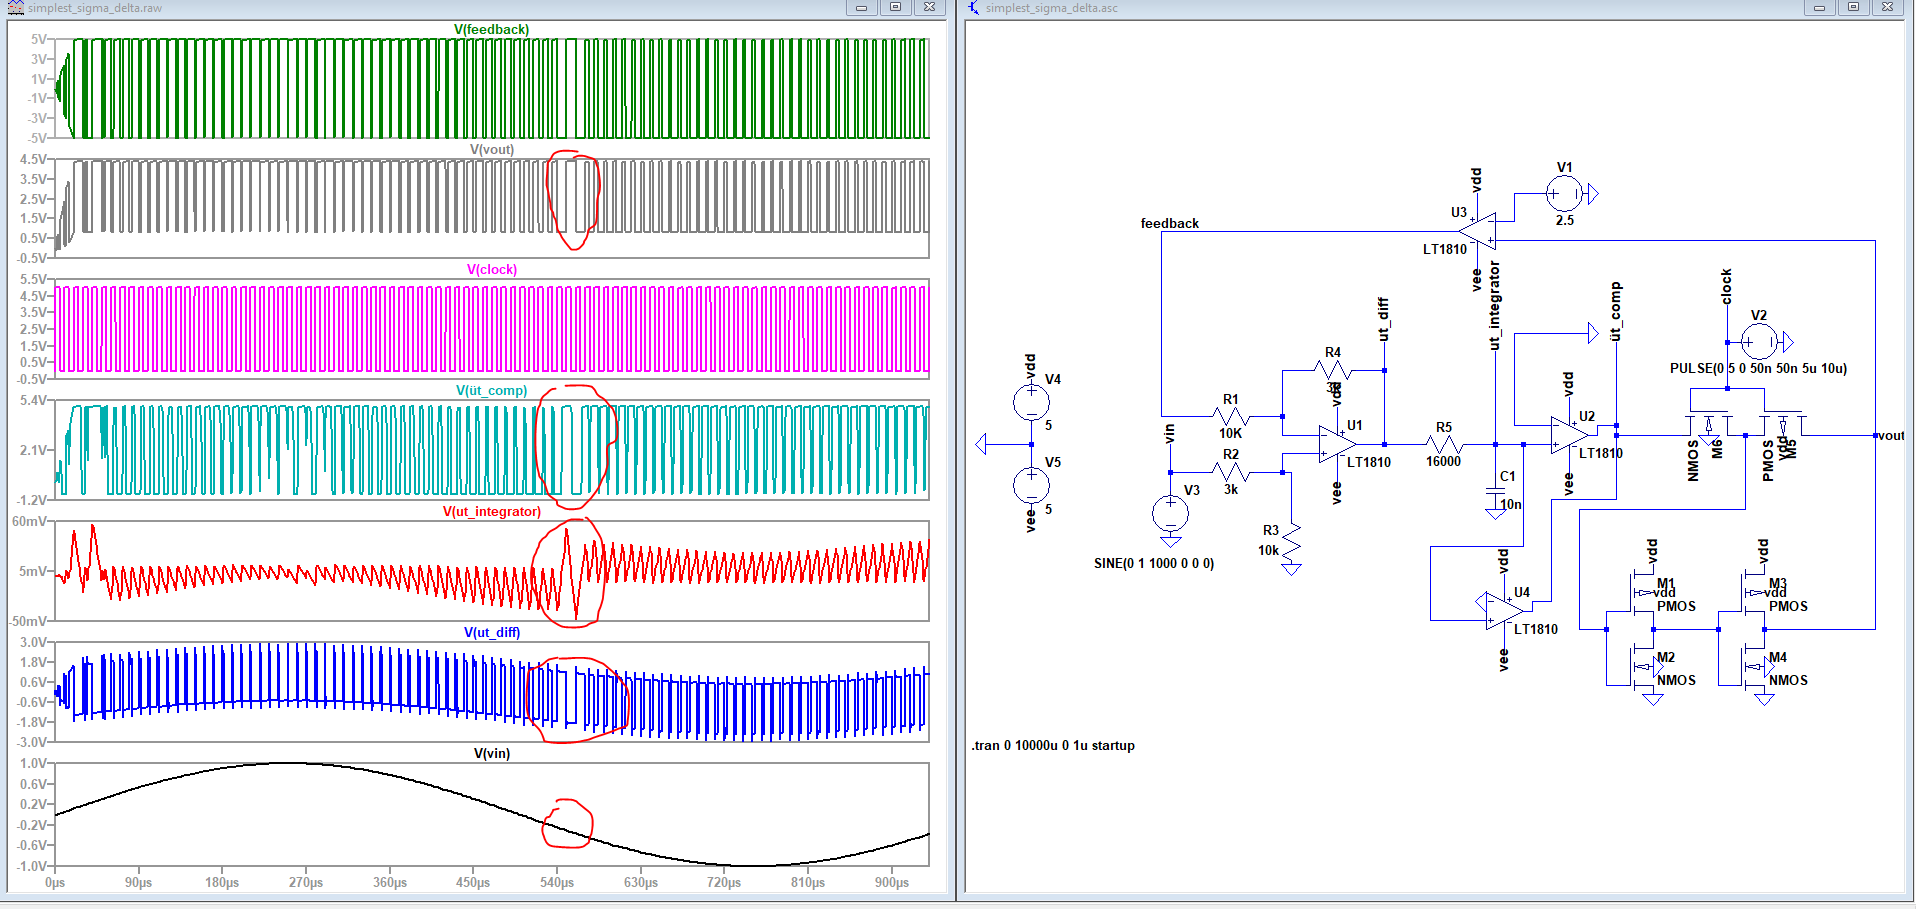Screen dimensions: 1916x909
Task: Select the U1 LT1810 op-amp symbol
Action: pyautogui.click(x=1336, y=444)
